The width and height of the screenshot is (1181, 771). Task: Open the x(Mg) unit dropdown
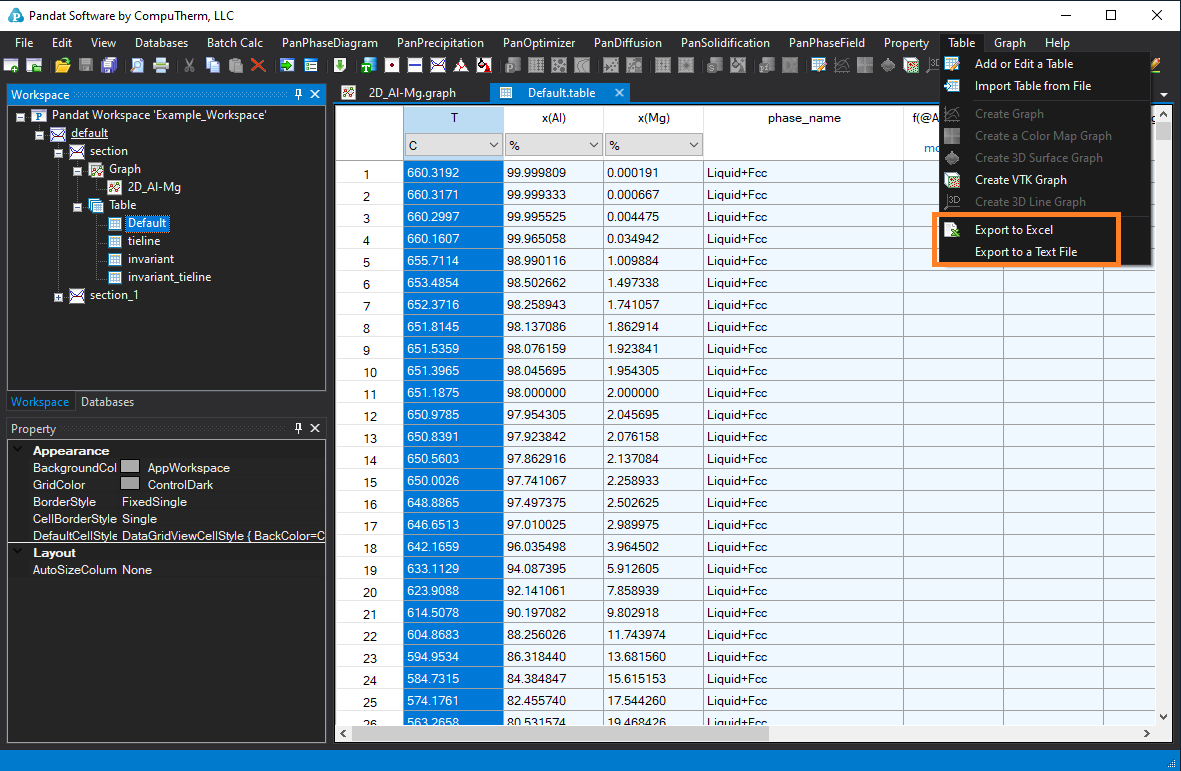click(692, 146)
